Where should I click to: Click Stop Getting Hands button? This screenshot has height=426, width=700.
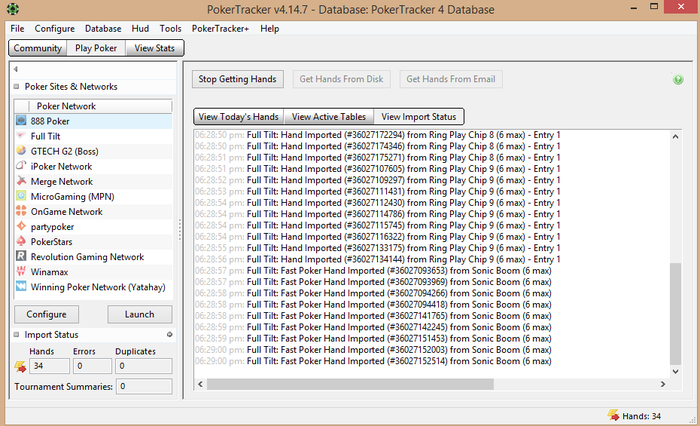click(238, 79)
